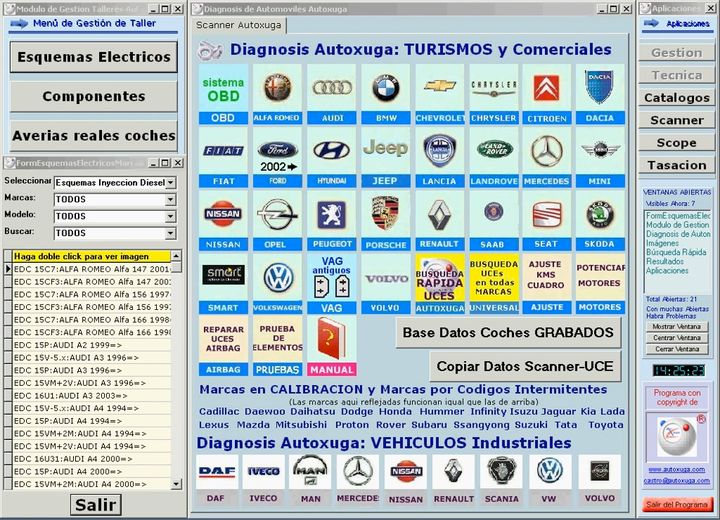Click Averias reales coches button
Viewport: 720px width, 520px height.
pyautogui.click(x=94, y=136)
